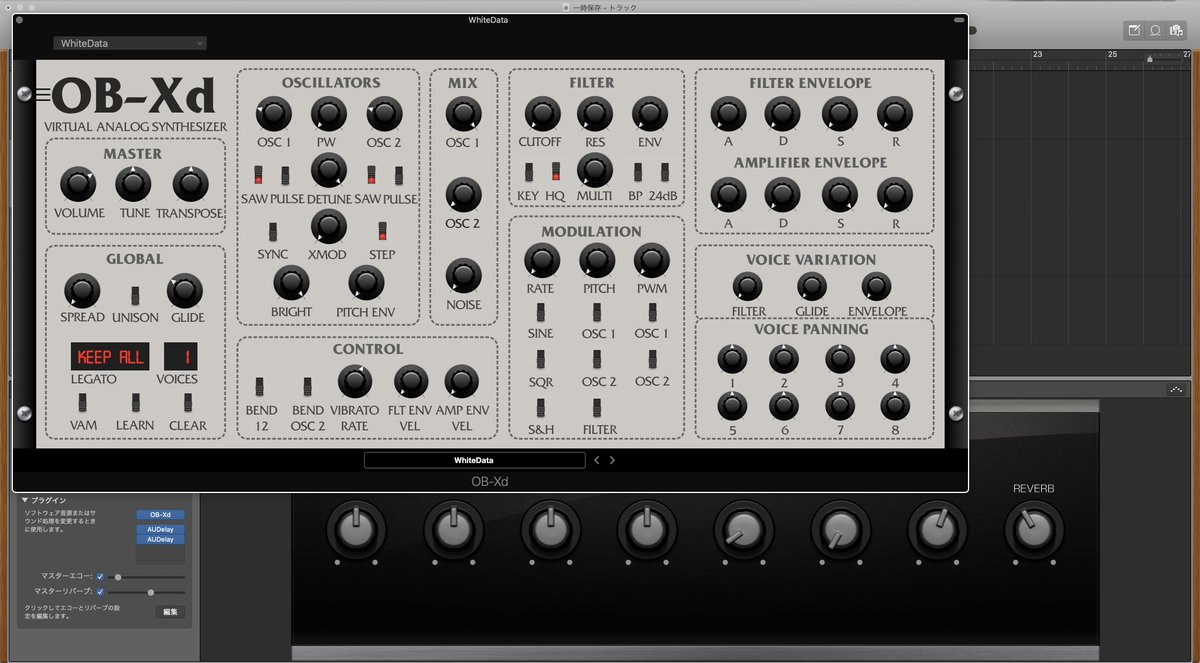Collapse the プラグイン section triangle
The image size is (1200, 663).
pyautogui.click(x=26, y=499)
